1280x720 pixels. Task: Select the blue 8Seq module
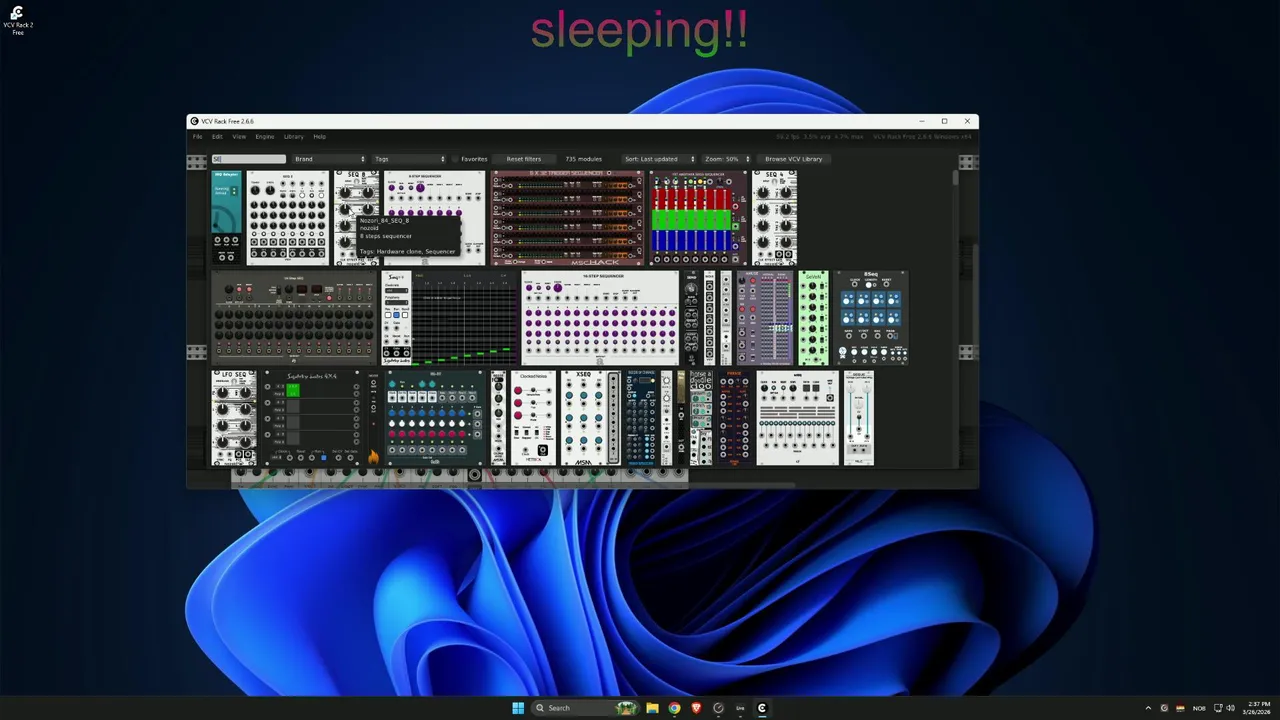871,318
